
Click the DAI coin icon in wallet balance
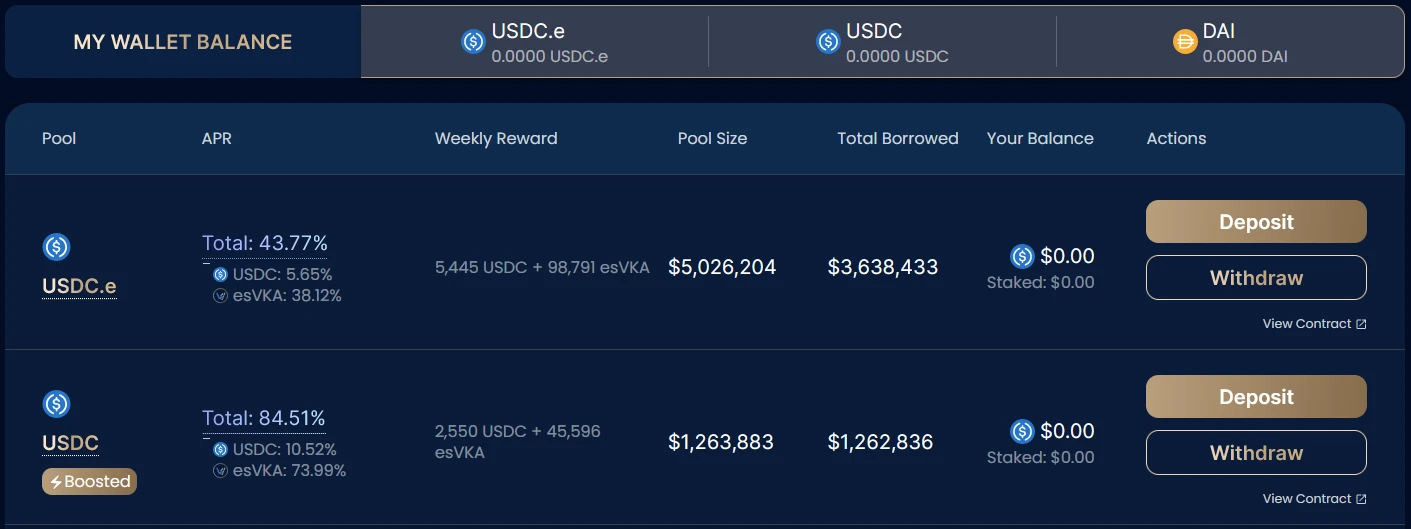pos(1185,42)
